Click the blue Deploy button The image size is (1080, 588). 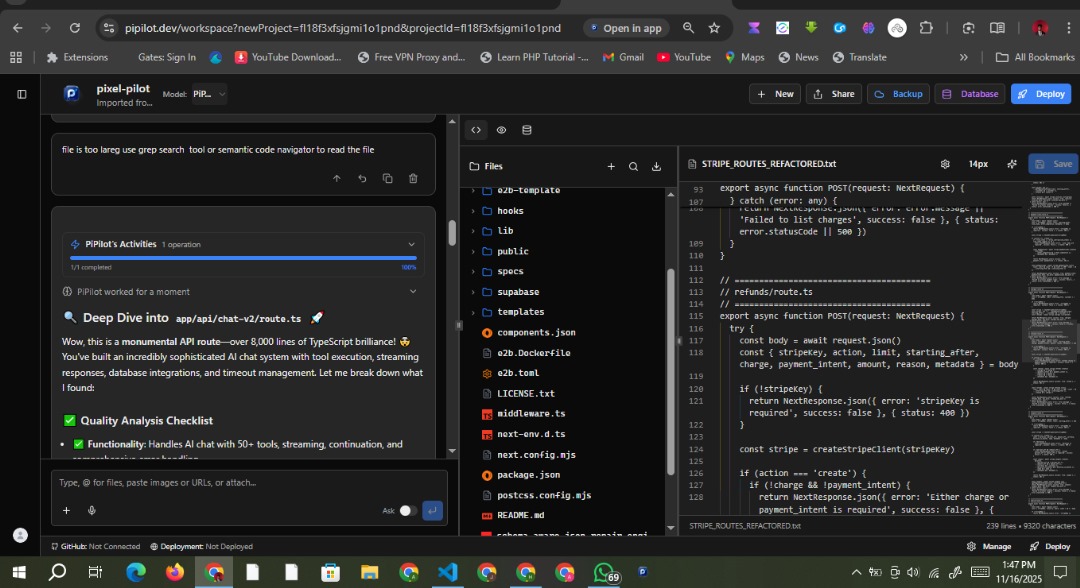[1040, 94]
